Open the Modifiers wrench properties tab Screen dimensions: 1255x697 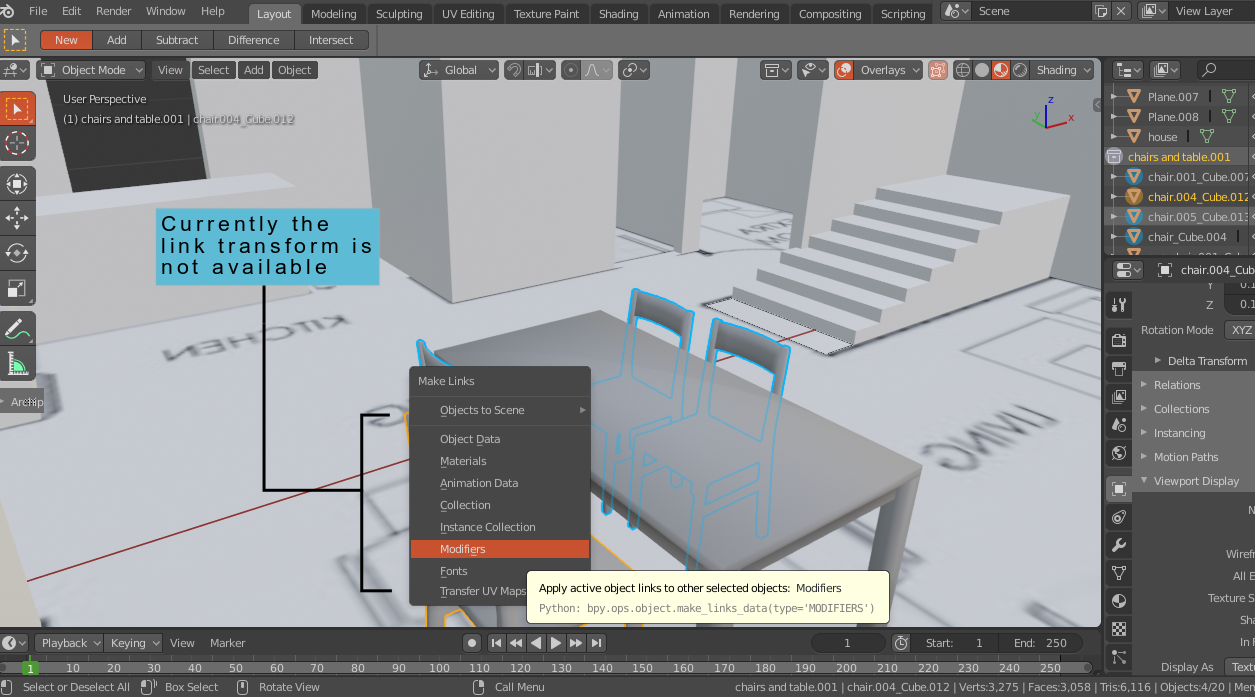(1119, 545)
